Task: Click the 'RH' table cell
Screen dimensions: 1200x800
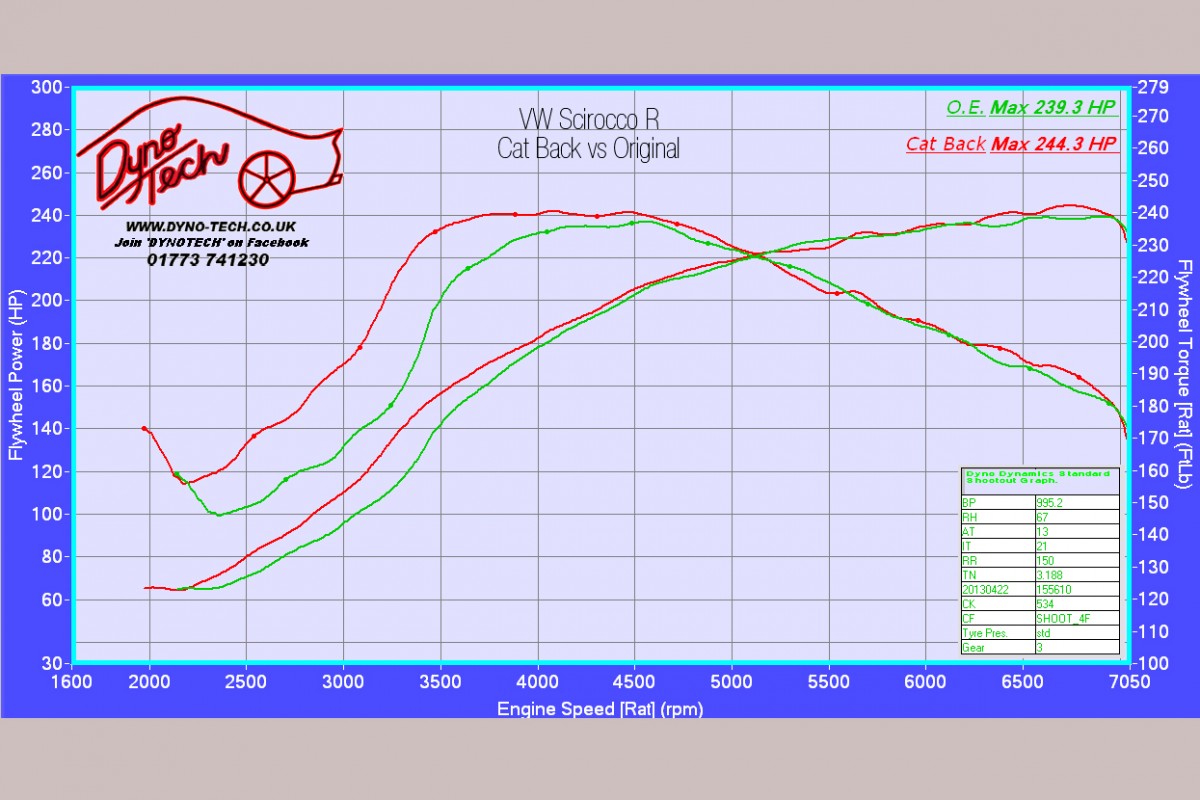Action: [998, 517]
